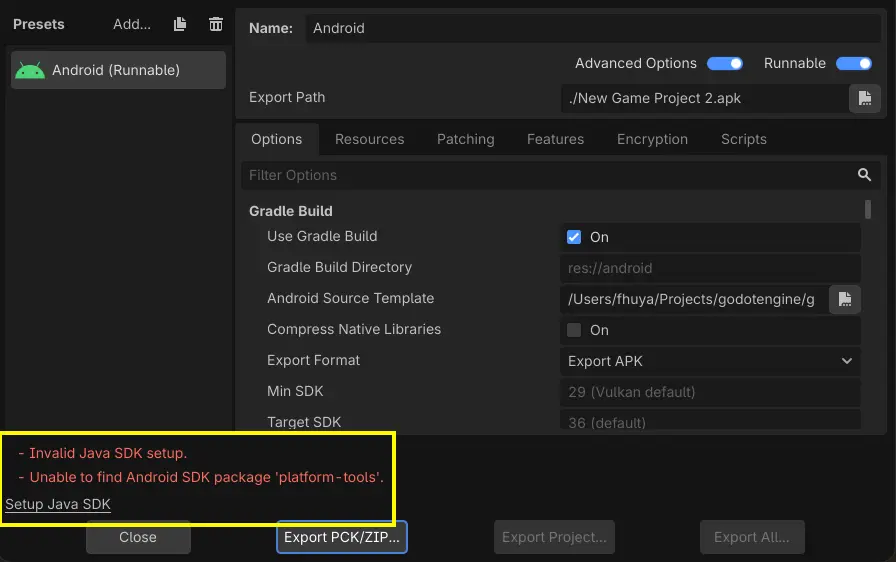896x562 pixels.
Task: Click the Android Source Template path field
Action: click(694, 299)
